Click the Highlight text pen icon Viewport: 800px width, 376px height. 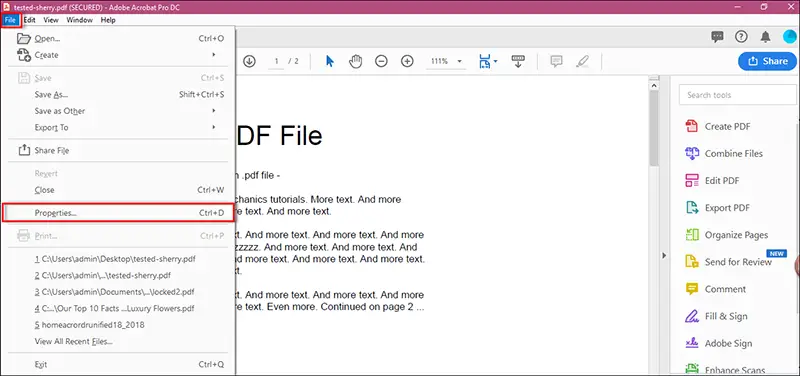pos(582,61)
